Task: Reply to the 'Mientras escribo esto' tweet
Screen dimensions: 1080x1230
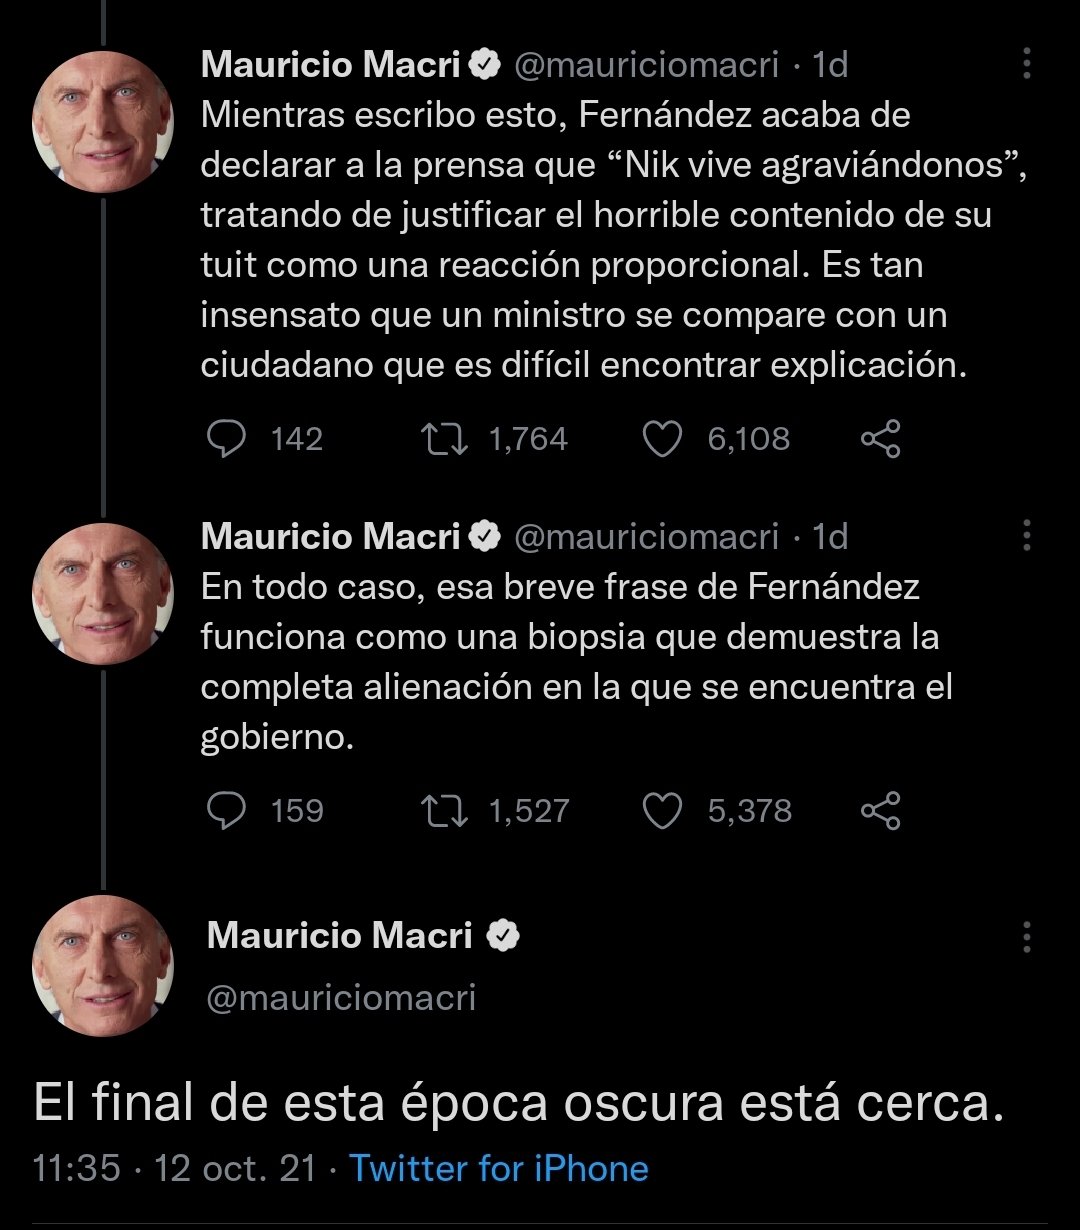Action: [x=226, y=439]
